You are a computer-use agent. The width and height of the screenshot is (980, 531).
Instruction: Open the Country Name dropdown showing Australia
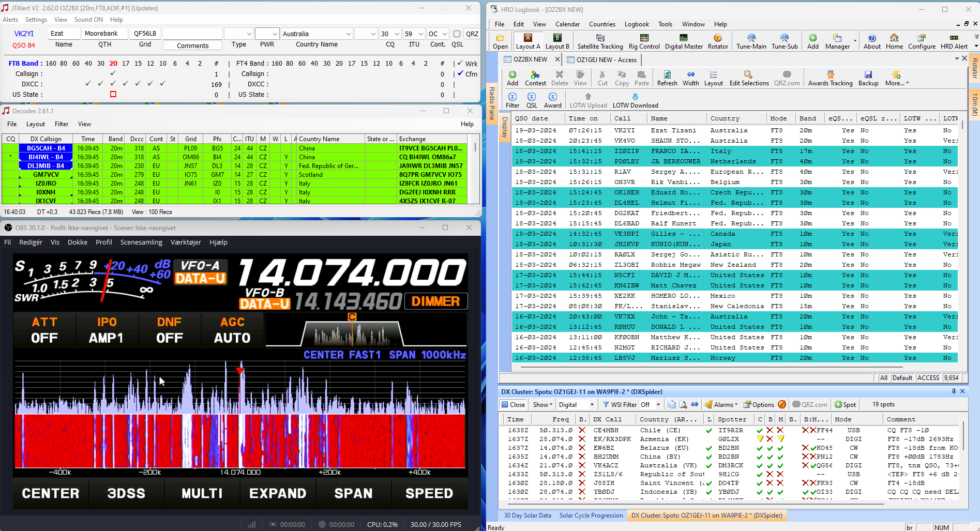pyautogui.click(x=348, y=34)
